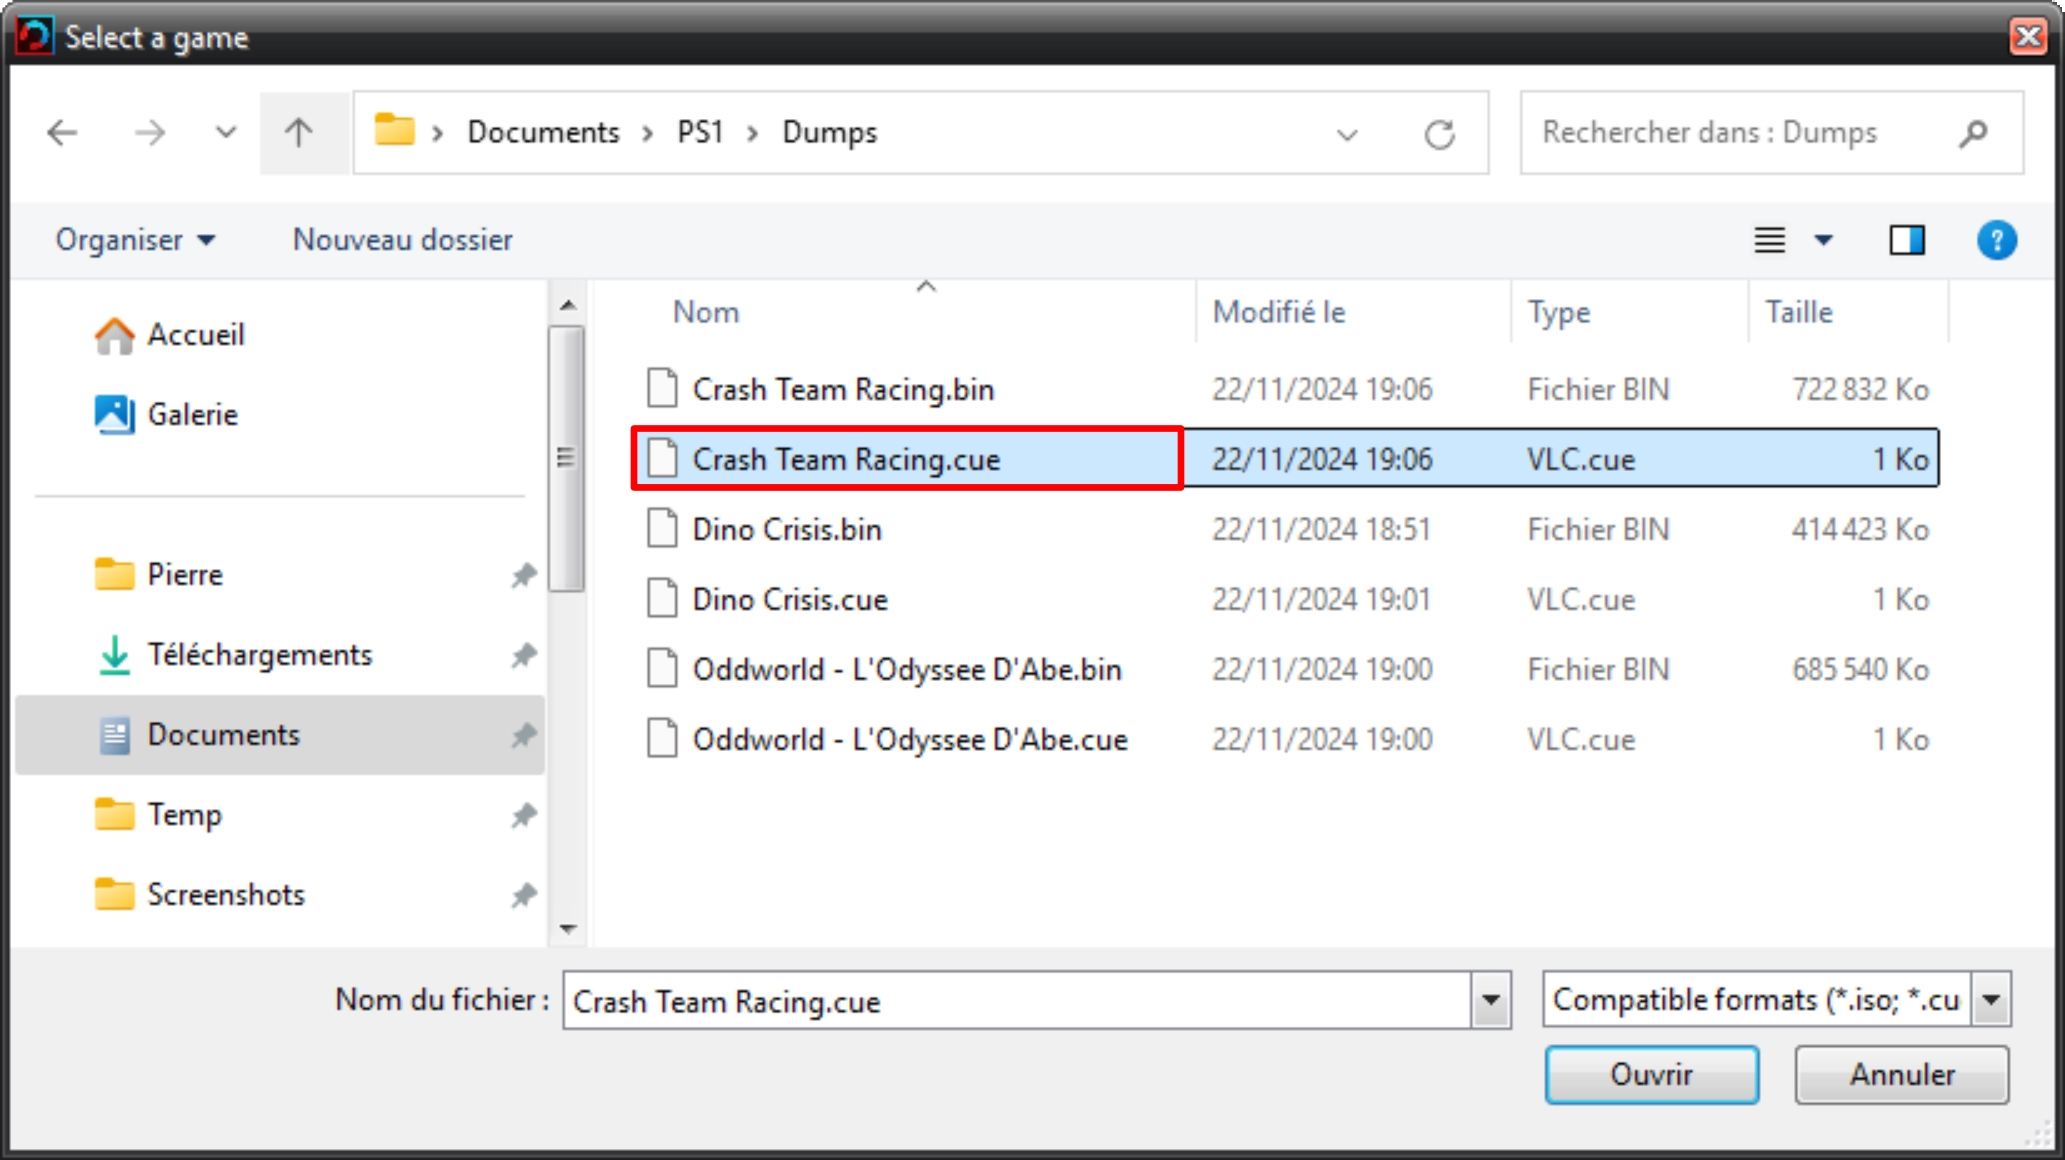This screenshot has width=2065, height=1160.
Task: Select file Crash Team Racing.bin
Action: pyautogui.click(x=843, y=389)
